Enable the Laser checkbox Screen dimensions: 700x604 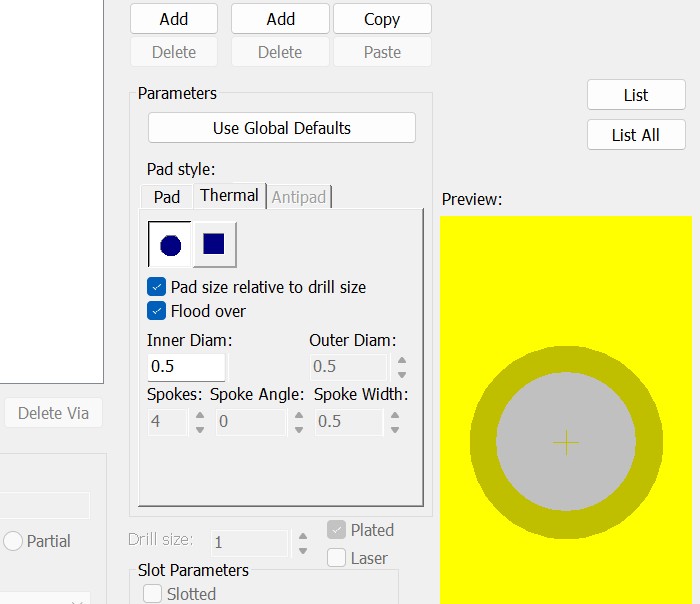337,558
